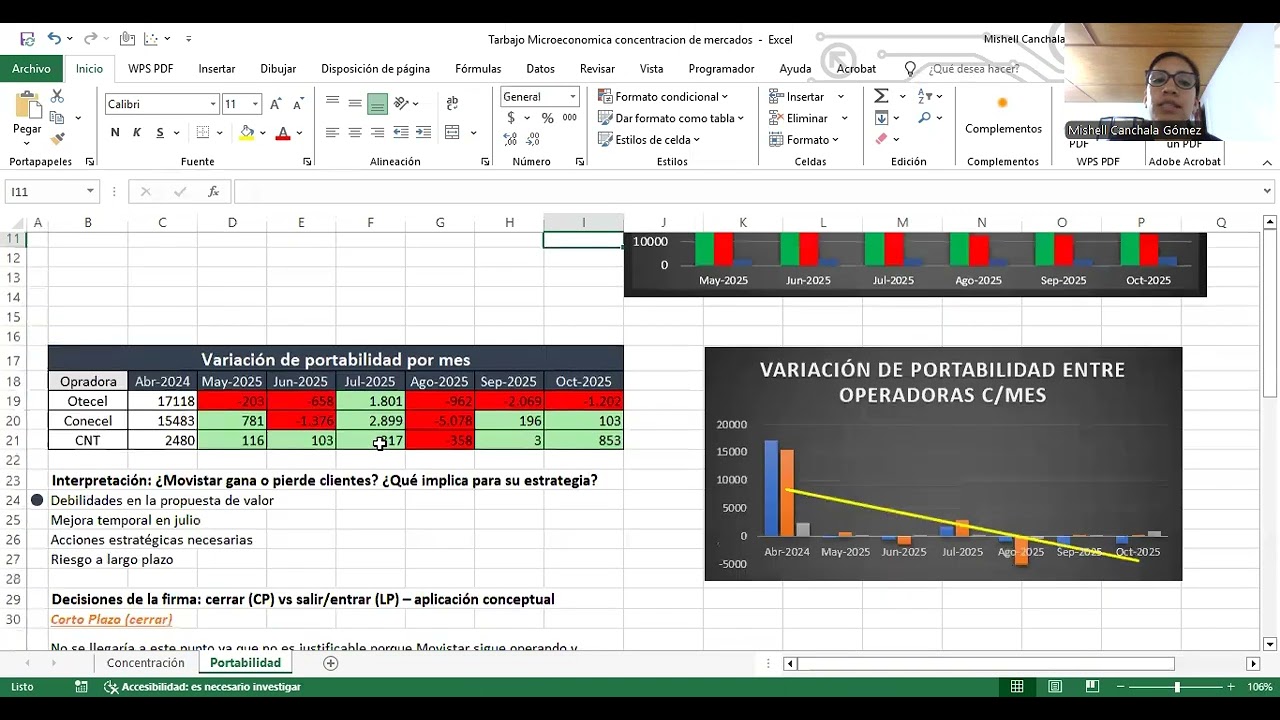Select the Page Layout view icon in the status bar

[1055, 687]
